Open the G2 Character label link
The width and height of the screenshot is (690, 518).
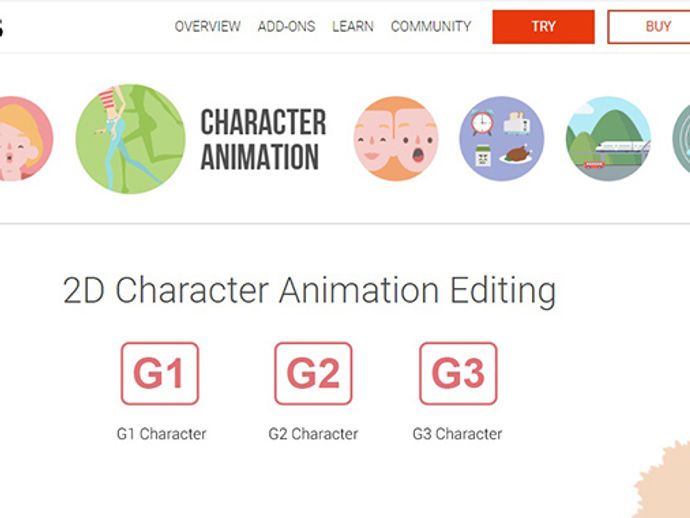pos(313,434)
